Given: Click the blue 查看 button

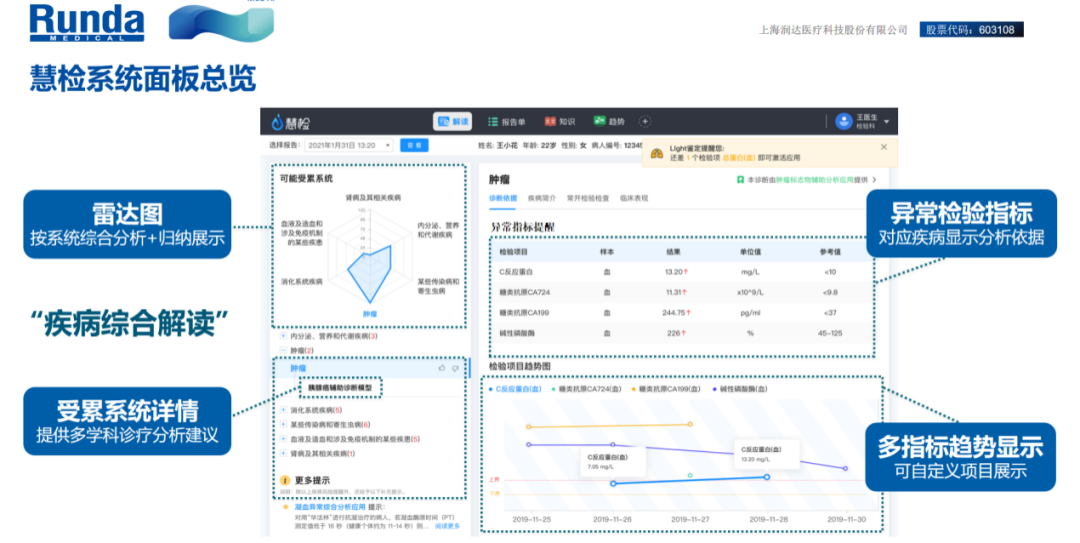Looking at the screenshot, I should 411,145.
